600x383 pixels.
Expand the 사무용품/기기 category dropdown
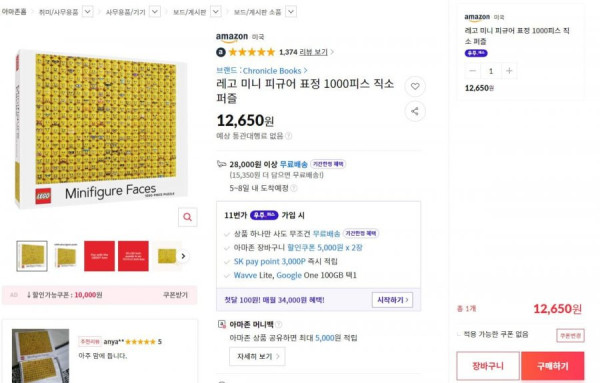[155, 12]
